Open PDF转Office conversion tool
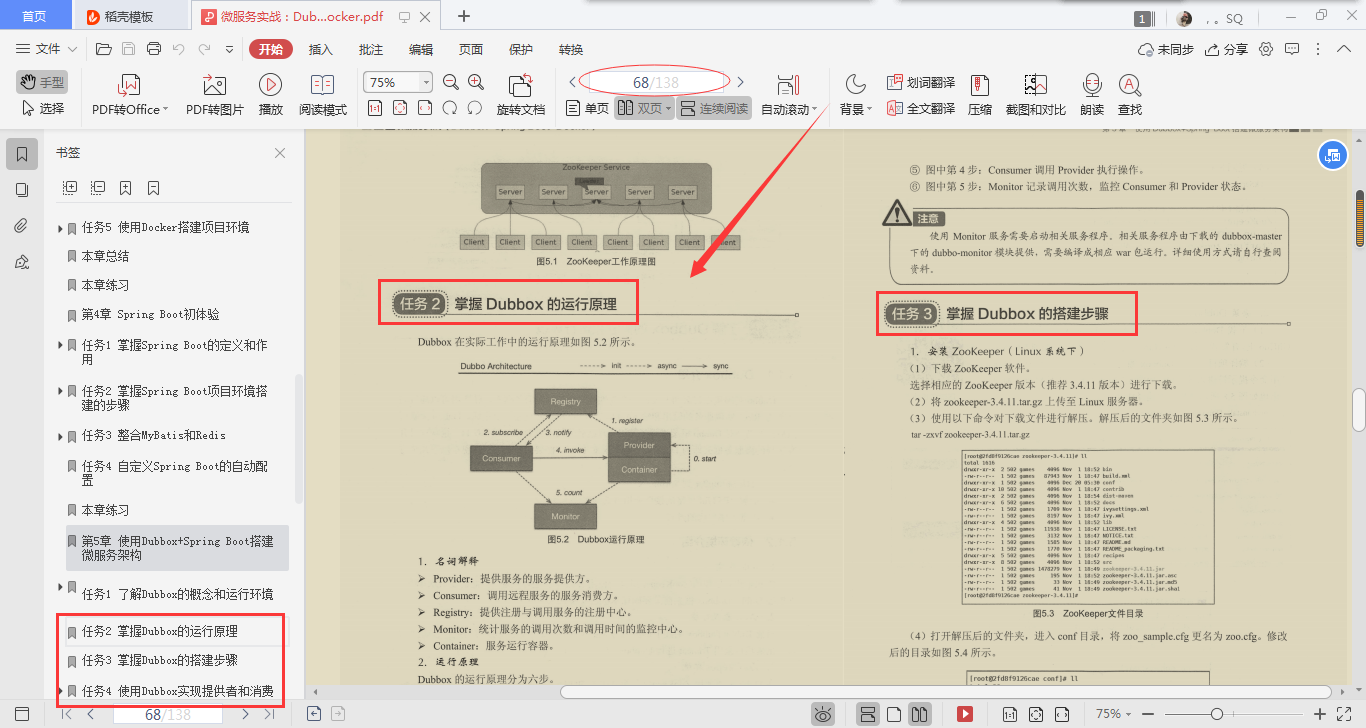This screenshot has width=1366, height=728. click(x=130, y=96)
